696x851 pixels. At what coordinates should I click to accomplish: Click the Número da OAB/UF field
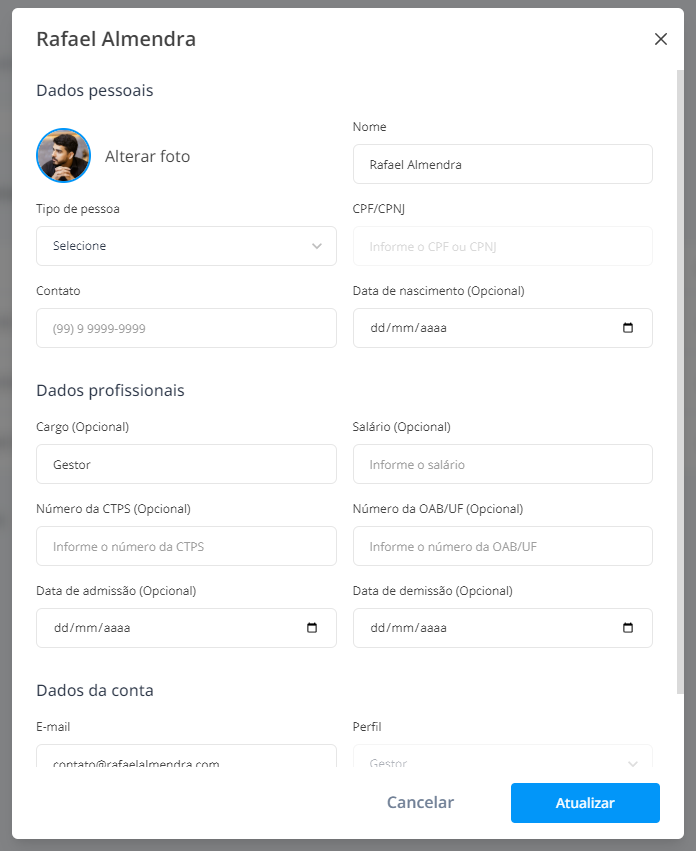click(x=503, y=546)
